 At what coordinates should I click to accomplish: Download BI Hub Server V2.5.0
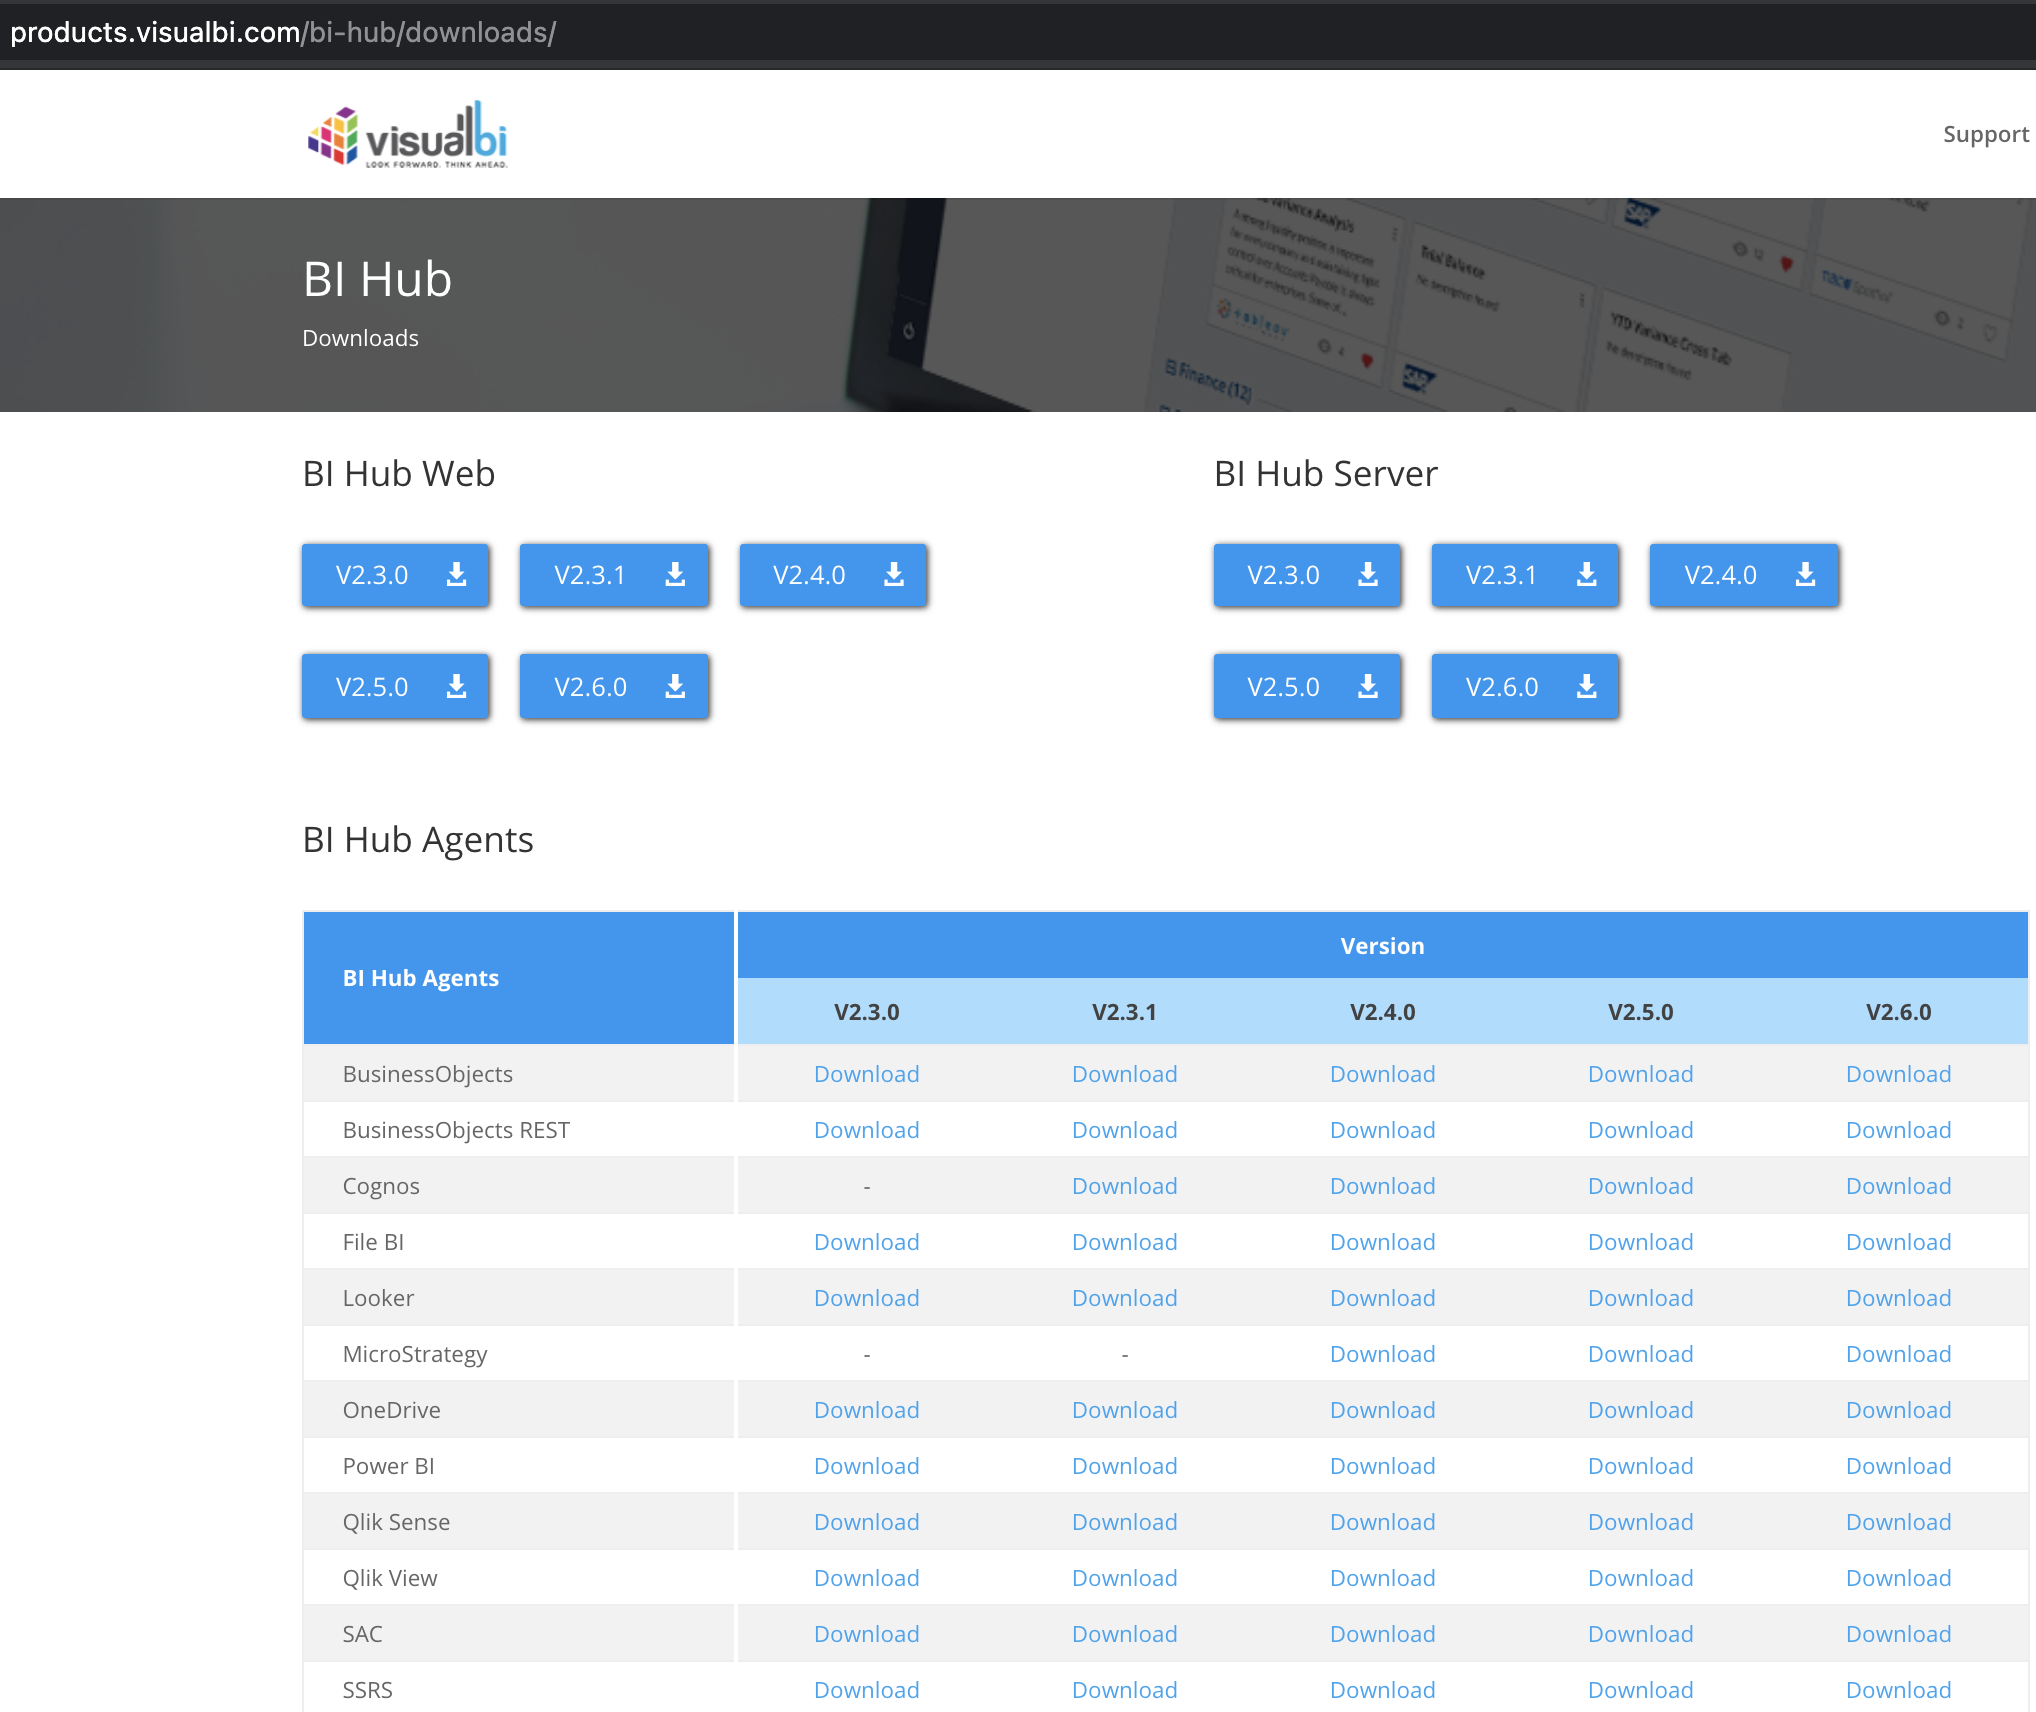tap(1307, 687)
